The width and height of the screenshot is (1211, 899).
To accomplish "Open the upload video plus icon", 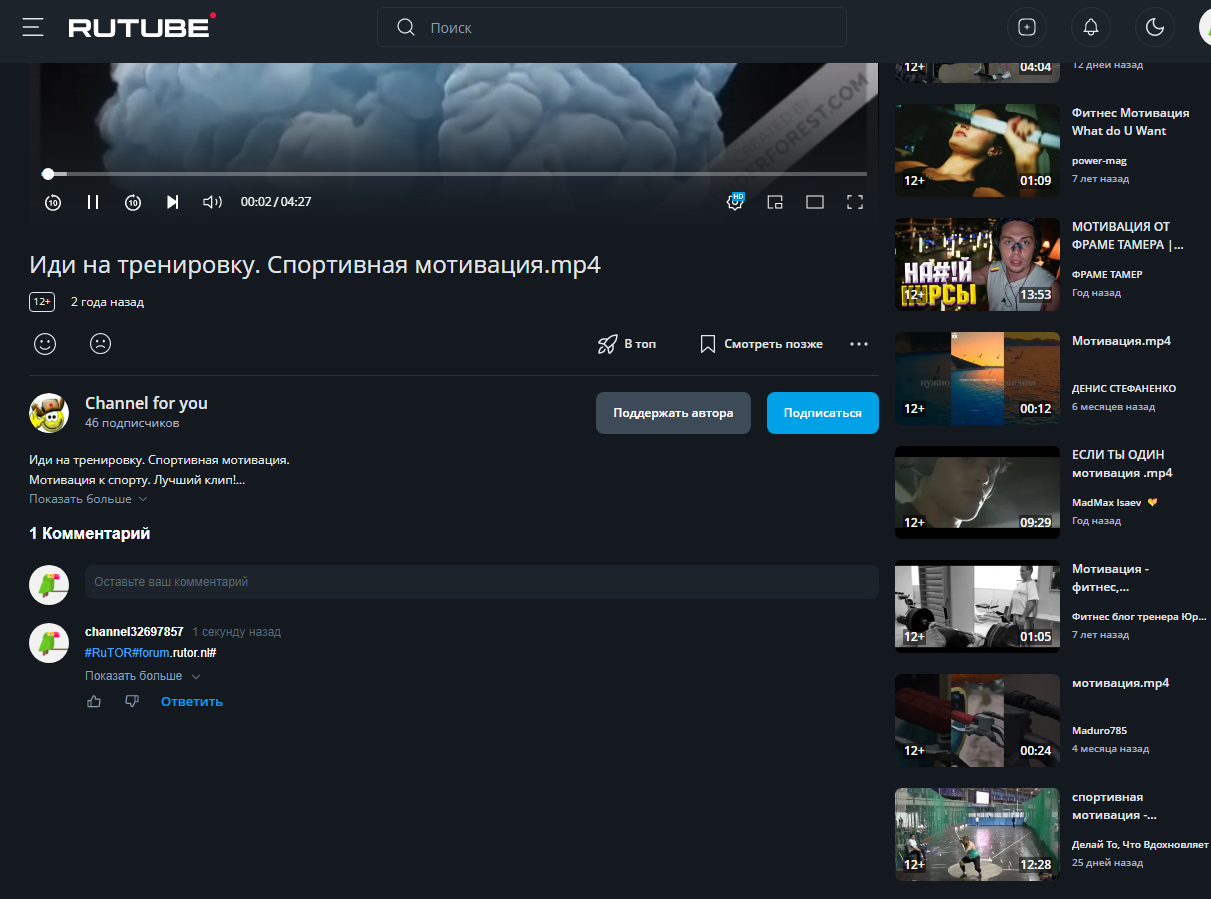I will (x=1026, y=27).
